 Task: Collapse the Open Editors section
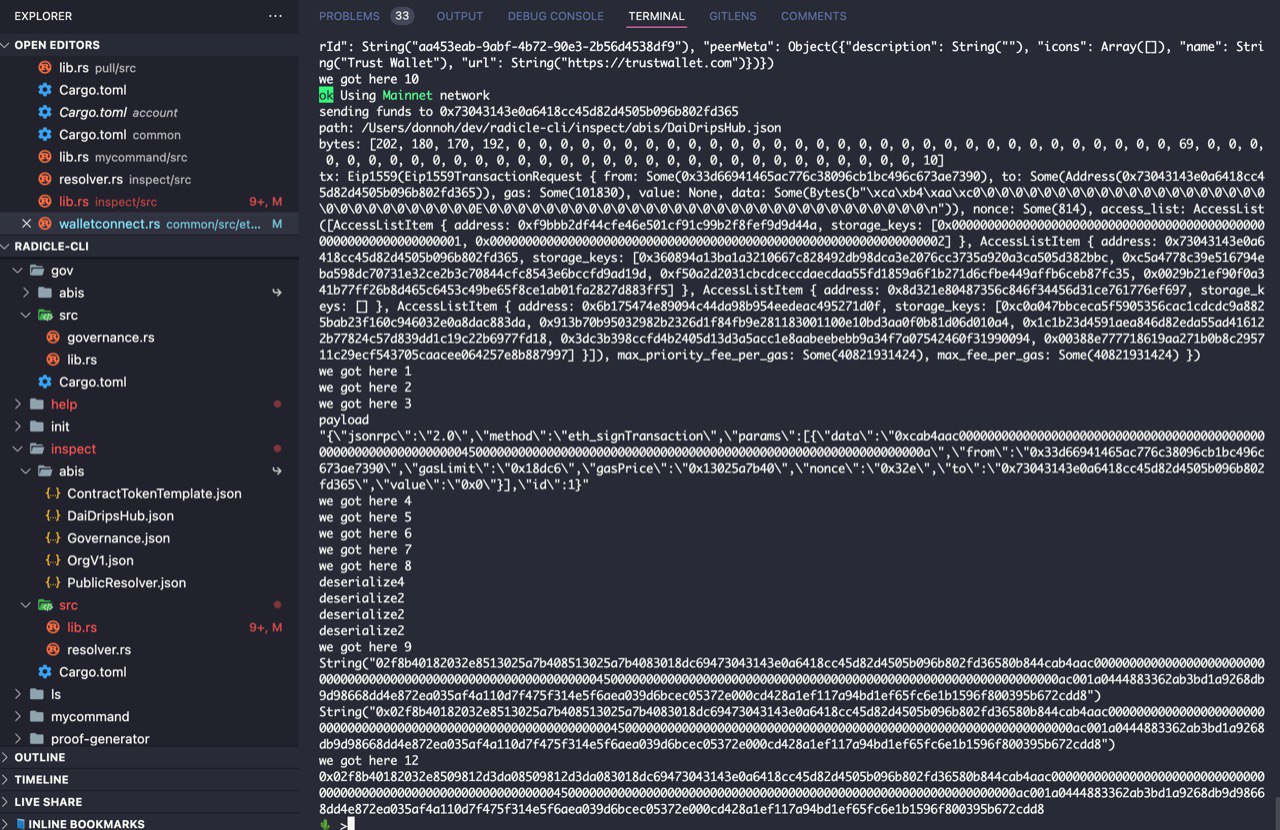pos(7,45)
